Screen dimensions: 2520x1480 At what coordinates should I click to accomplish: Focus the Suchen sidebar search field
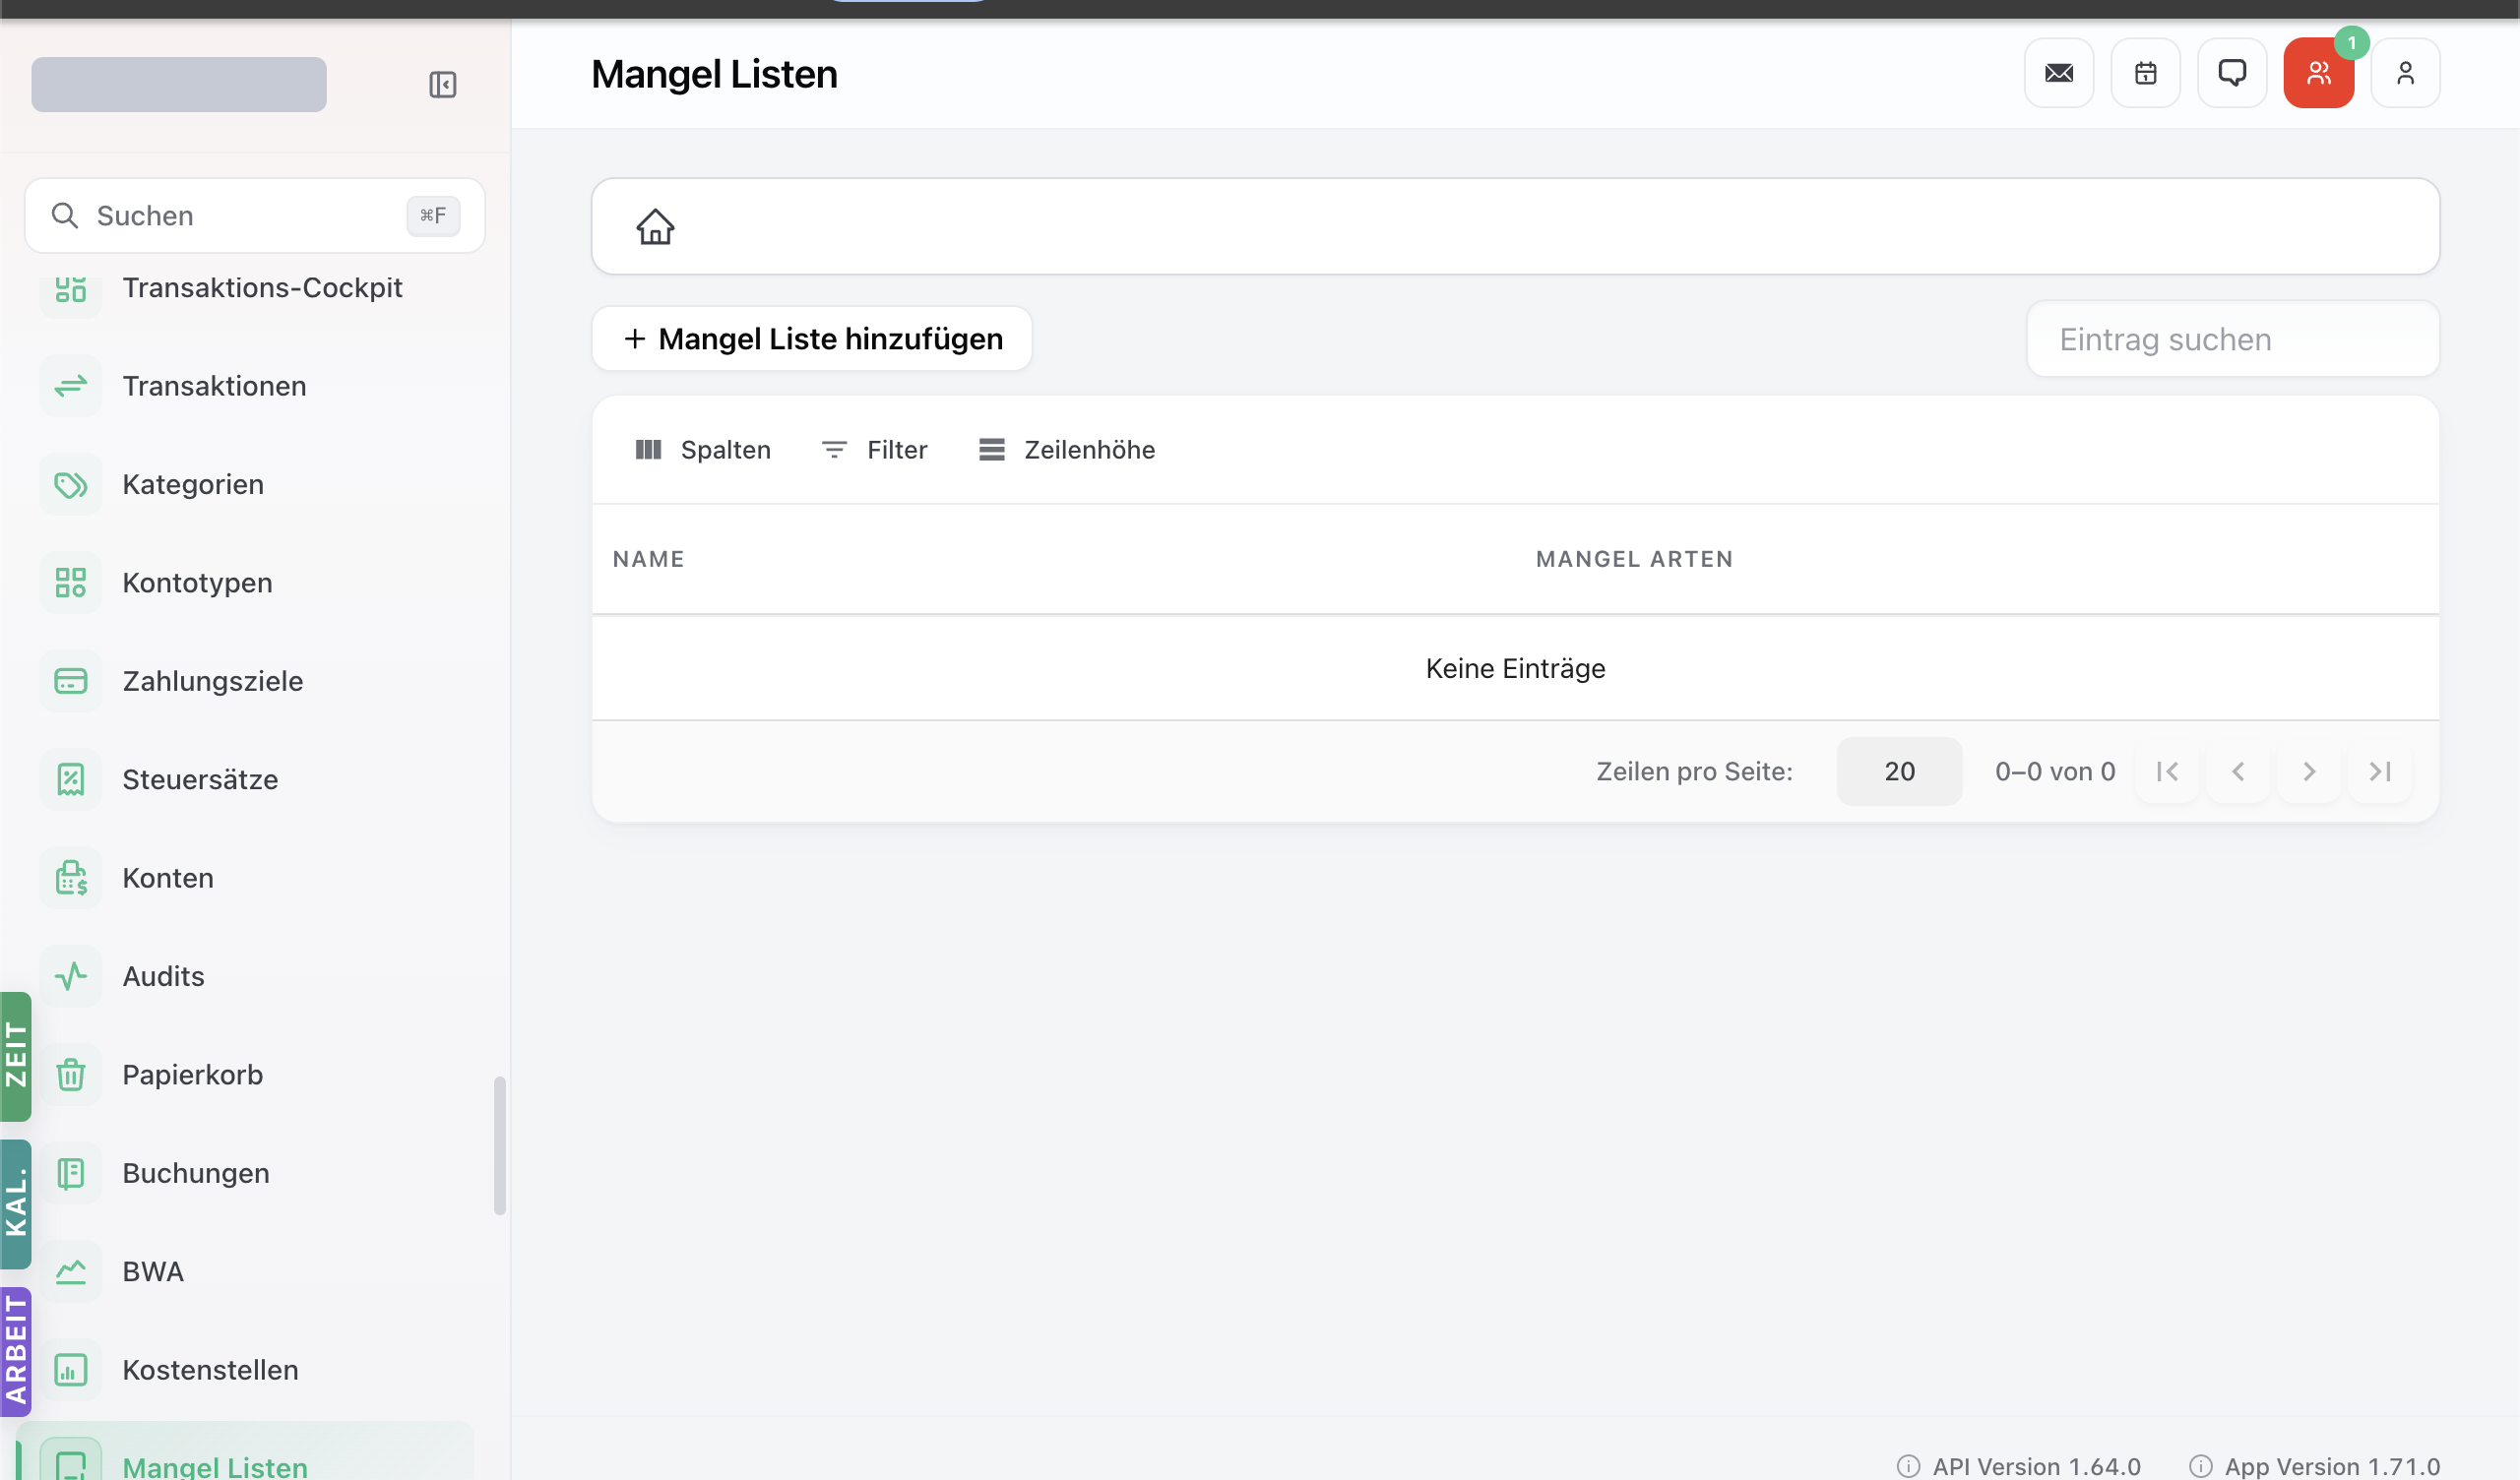point(255,216)
